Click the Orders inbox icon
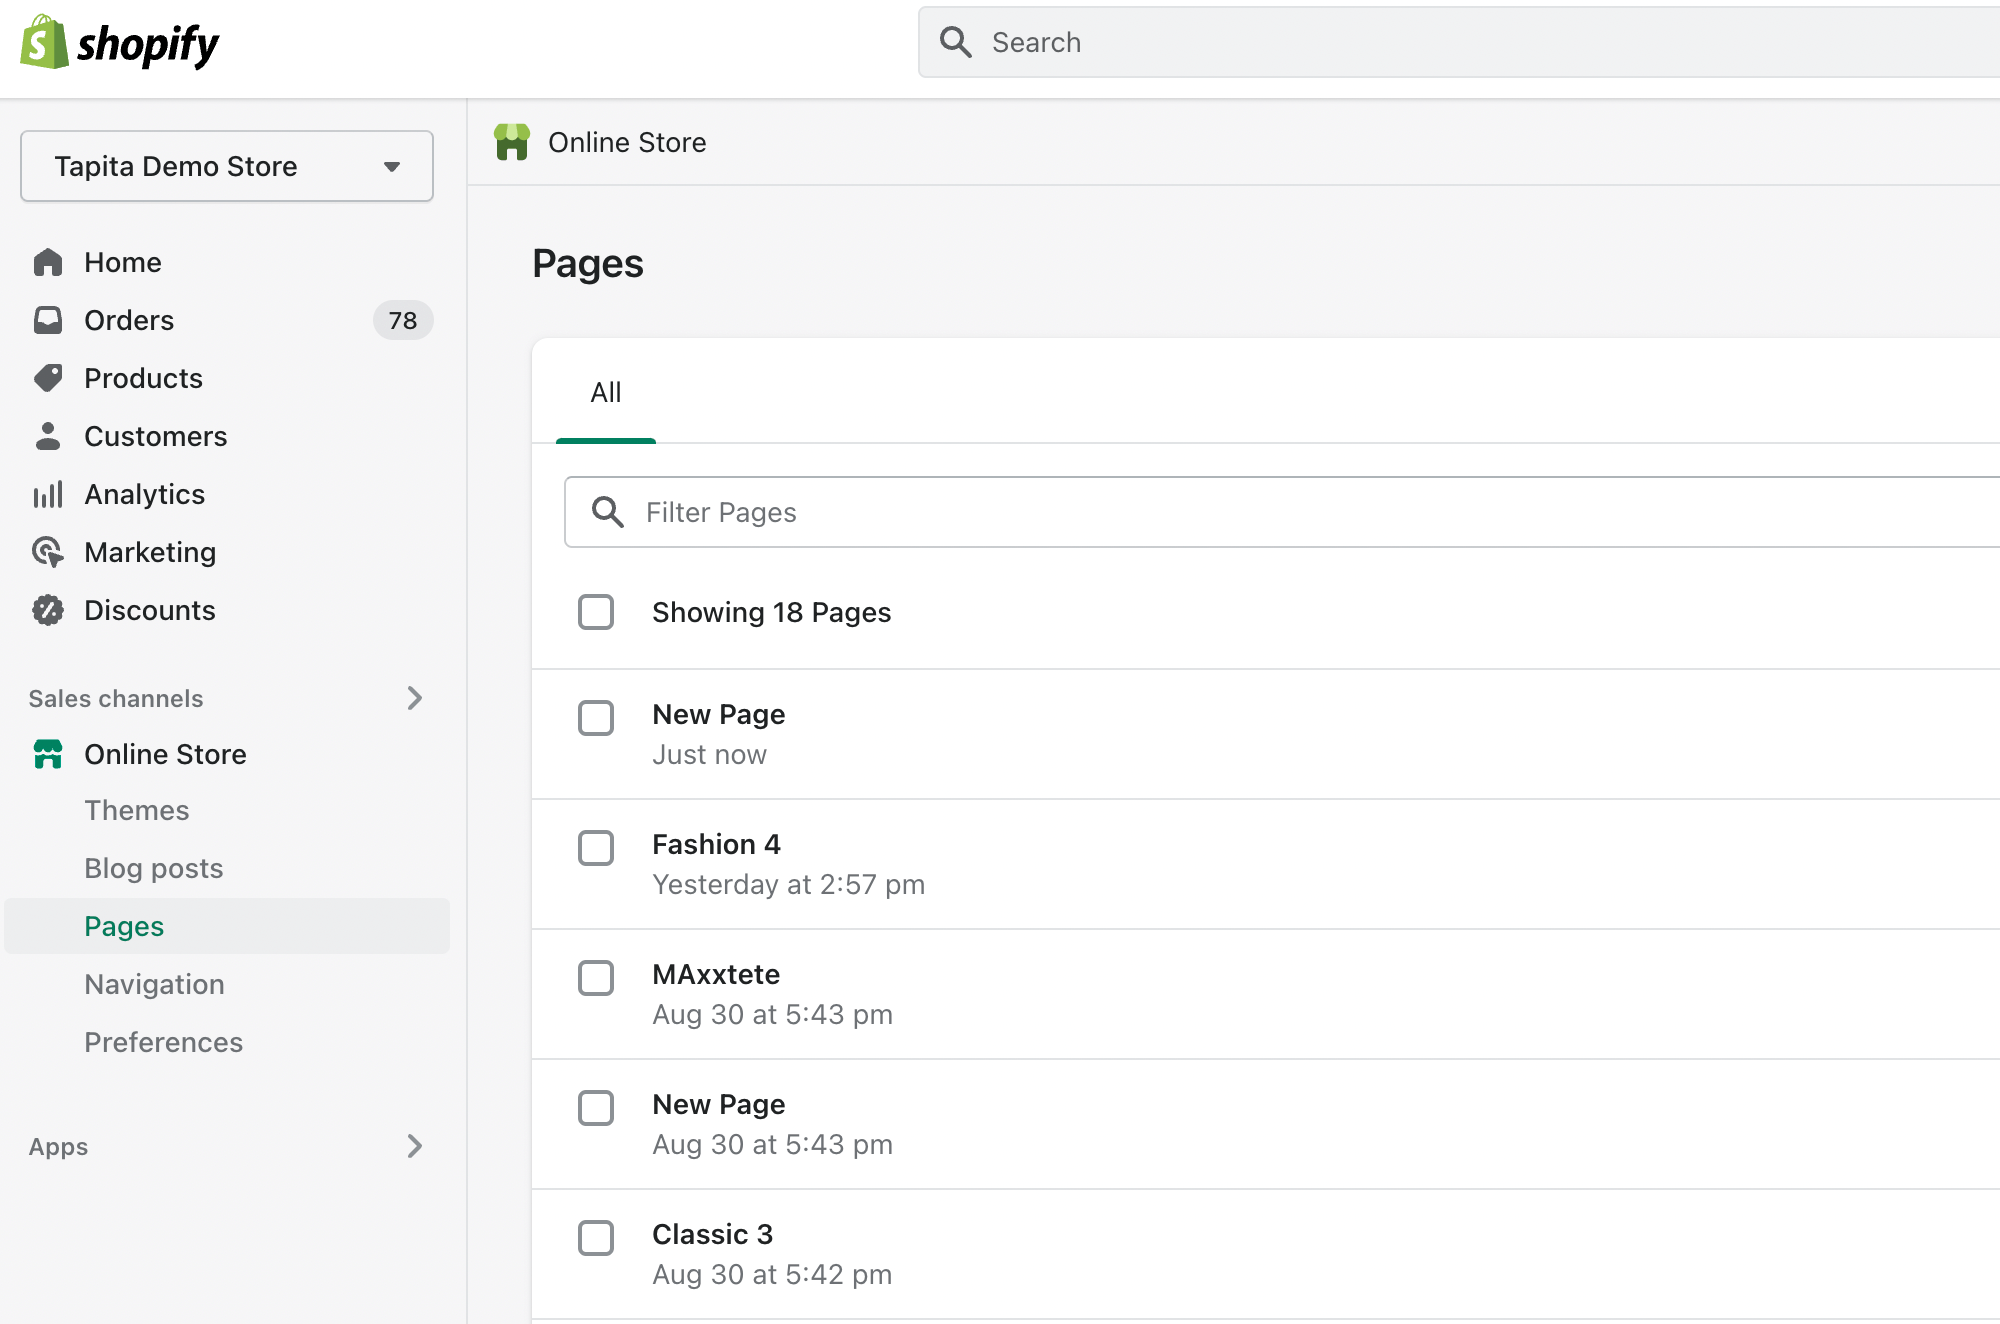Screen dimensions: 2000x1324 (x=48, y=320)
